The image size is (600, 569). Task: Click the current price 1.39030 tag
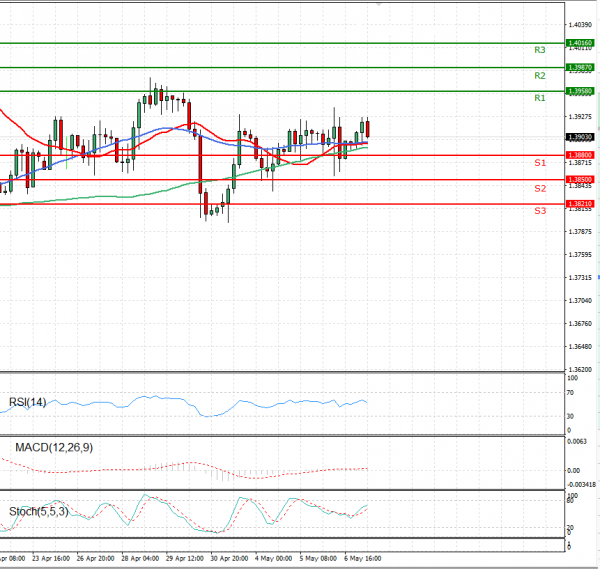coord(580,137)
